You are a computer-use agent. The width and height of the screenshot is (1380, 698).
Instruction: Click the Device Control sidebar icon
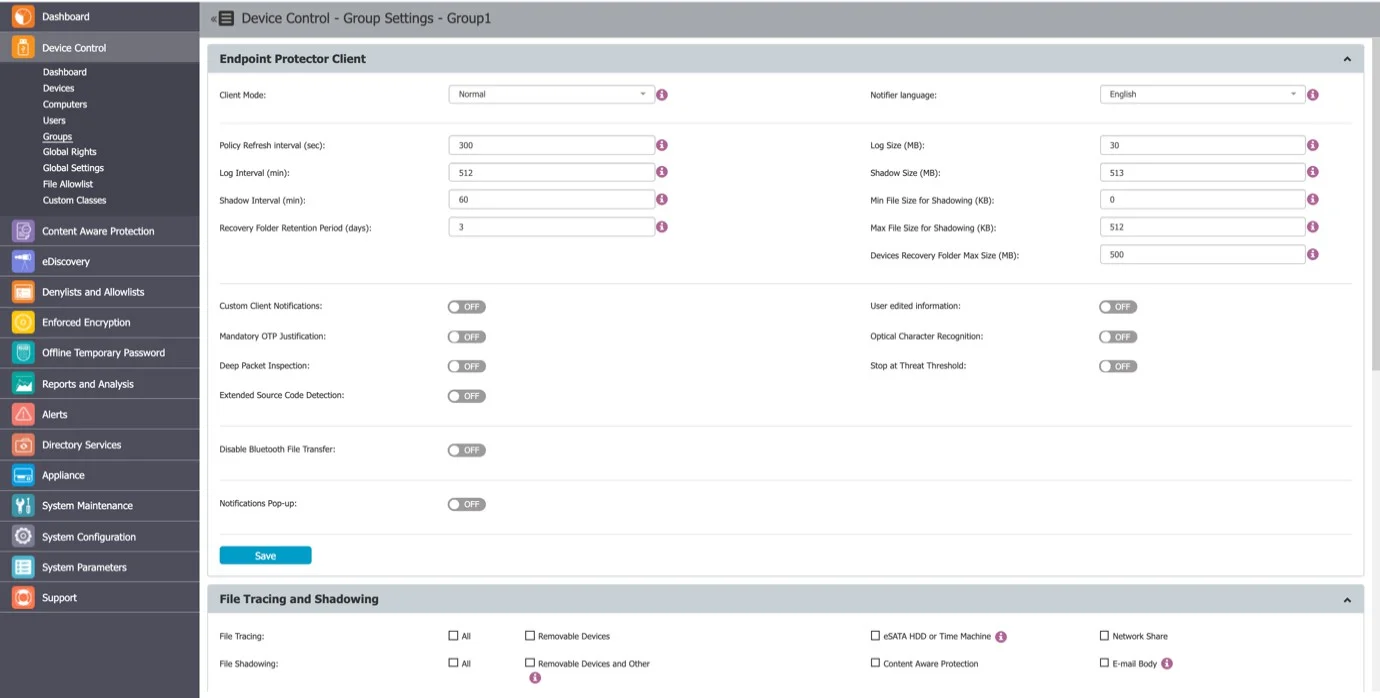coord(23,47)
